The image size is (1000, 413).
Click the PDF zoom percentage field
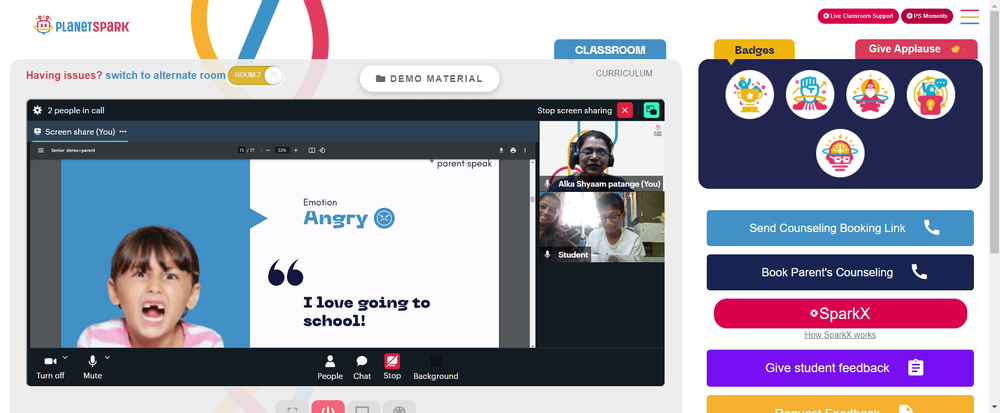point(281,150)
